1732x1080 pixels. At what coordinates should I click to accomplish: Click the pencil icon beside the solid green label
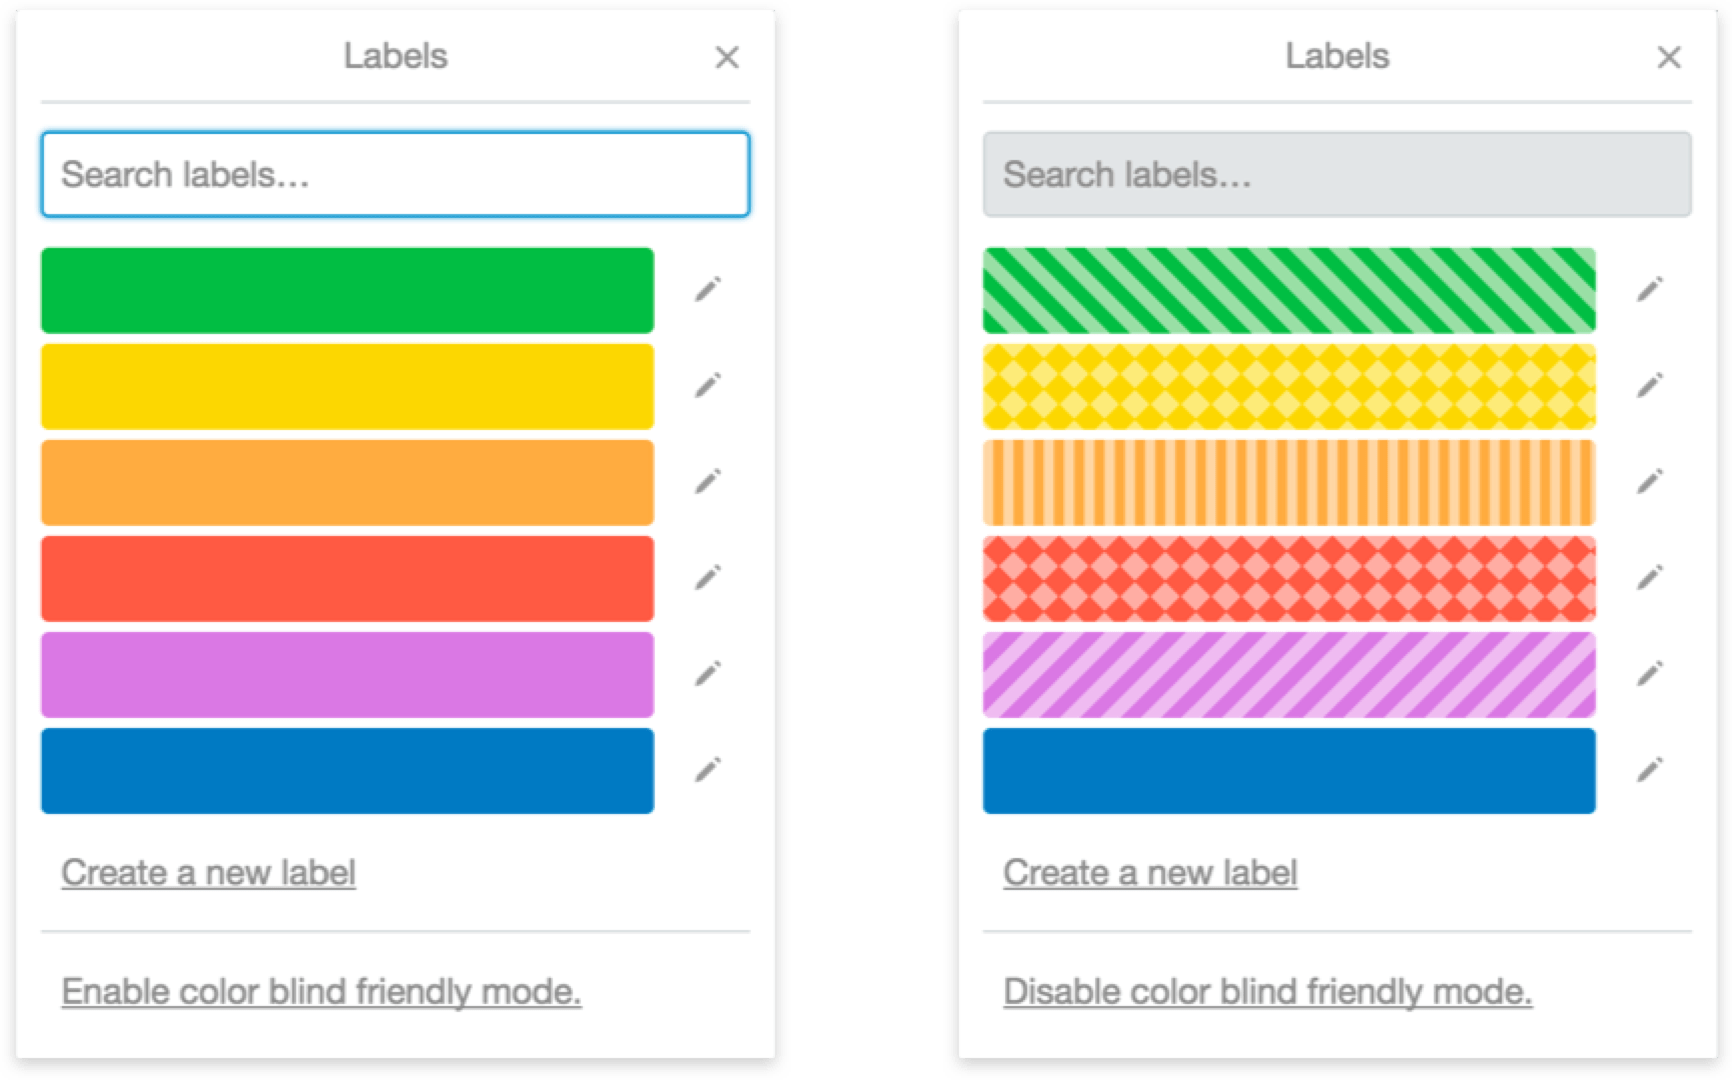(x=708, y=290)
